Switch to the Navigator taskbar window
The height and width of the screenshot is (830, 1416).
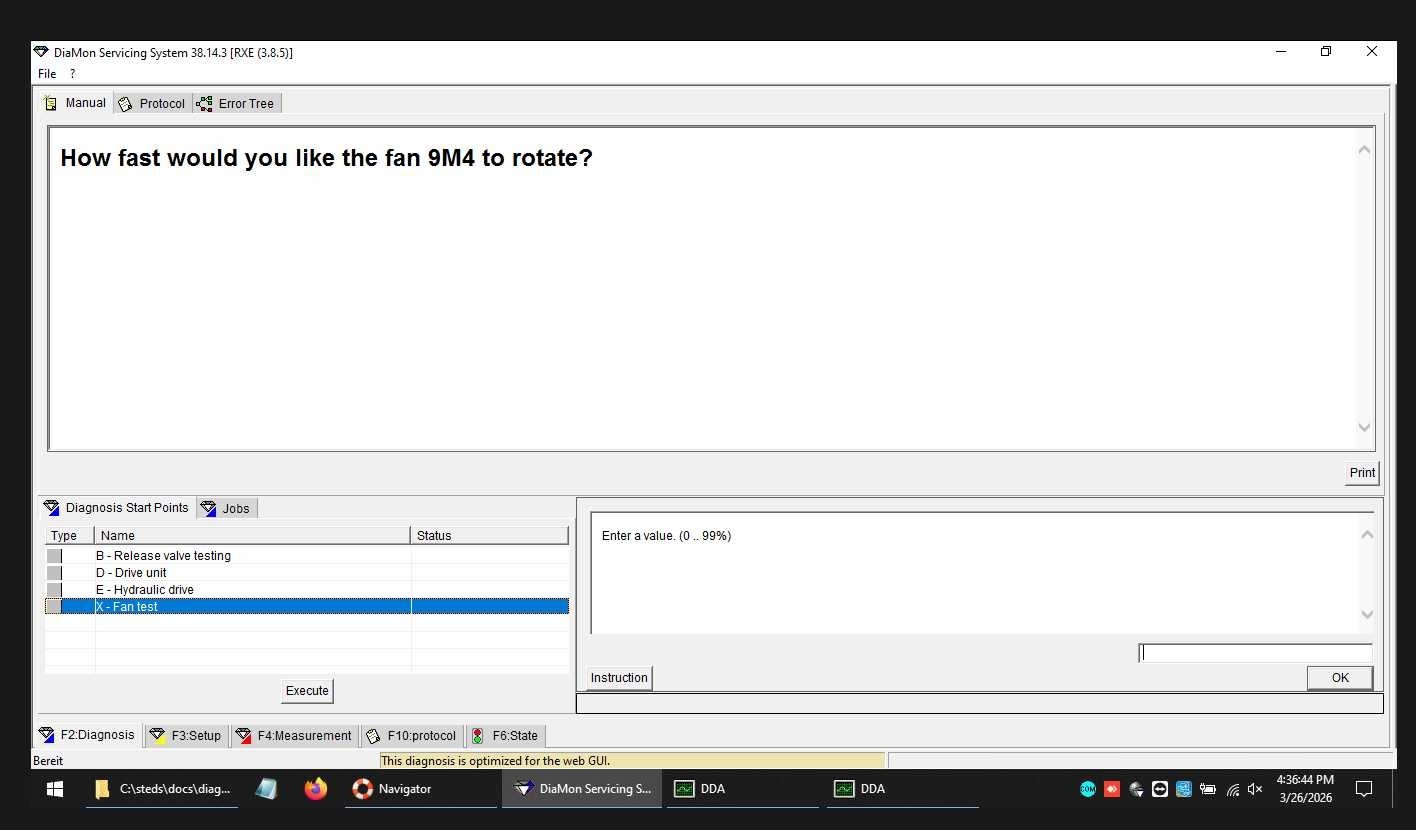point(420,789)
